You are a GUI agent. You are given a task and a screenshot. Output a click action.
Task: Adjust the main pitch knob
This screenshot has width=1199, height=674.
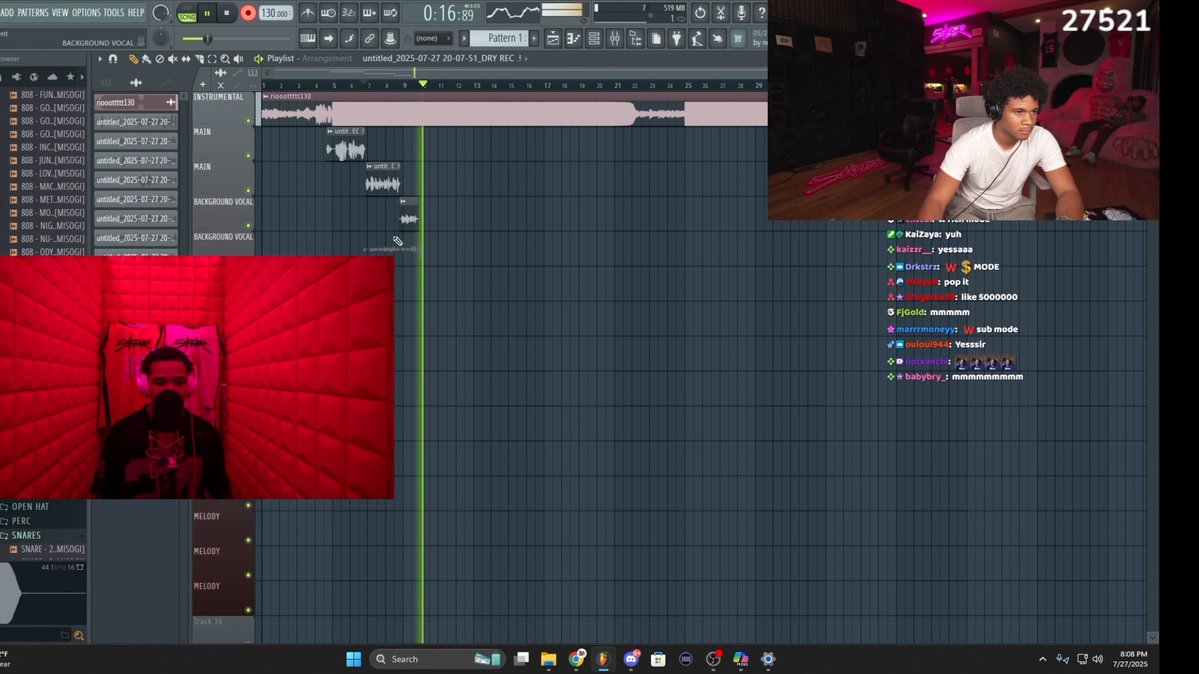(161, 37)
